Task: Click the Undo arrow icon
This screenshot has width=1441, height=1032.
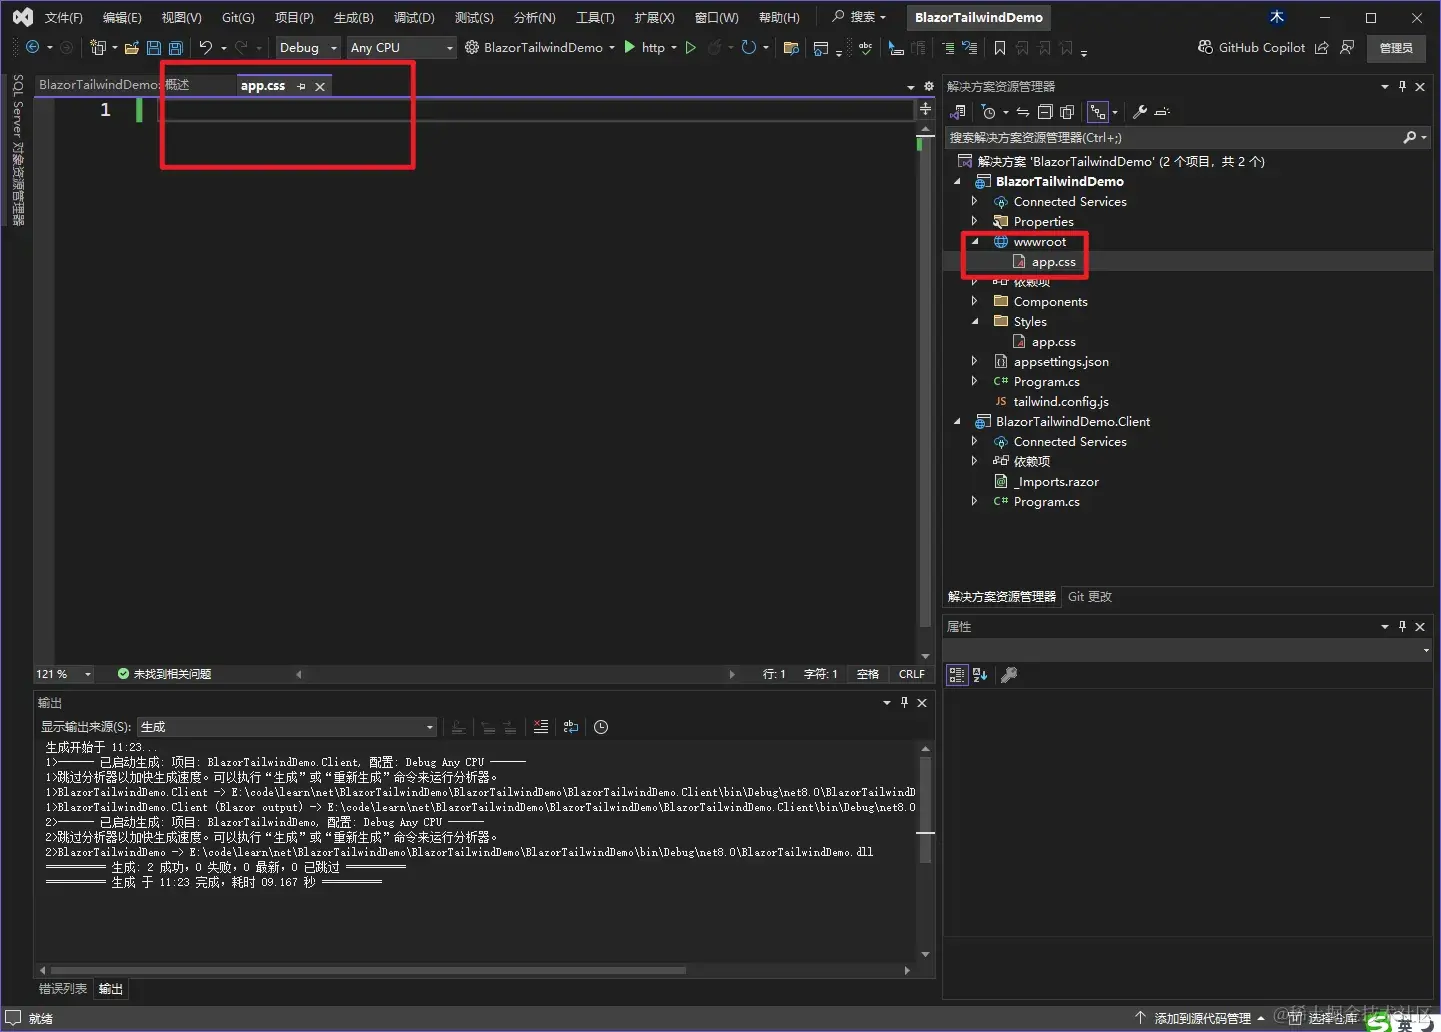Action: (206, 47)
